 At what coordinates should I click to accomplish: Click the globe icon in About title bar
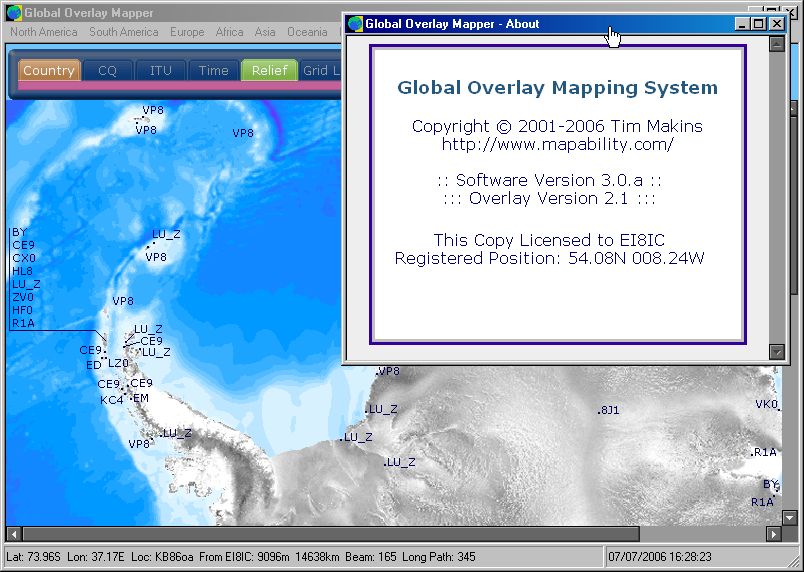click(355, 24)
